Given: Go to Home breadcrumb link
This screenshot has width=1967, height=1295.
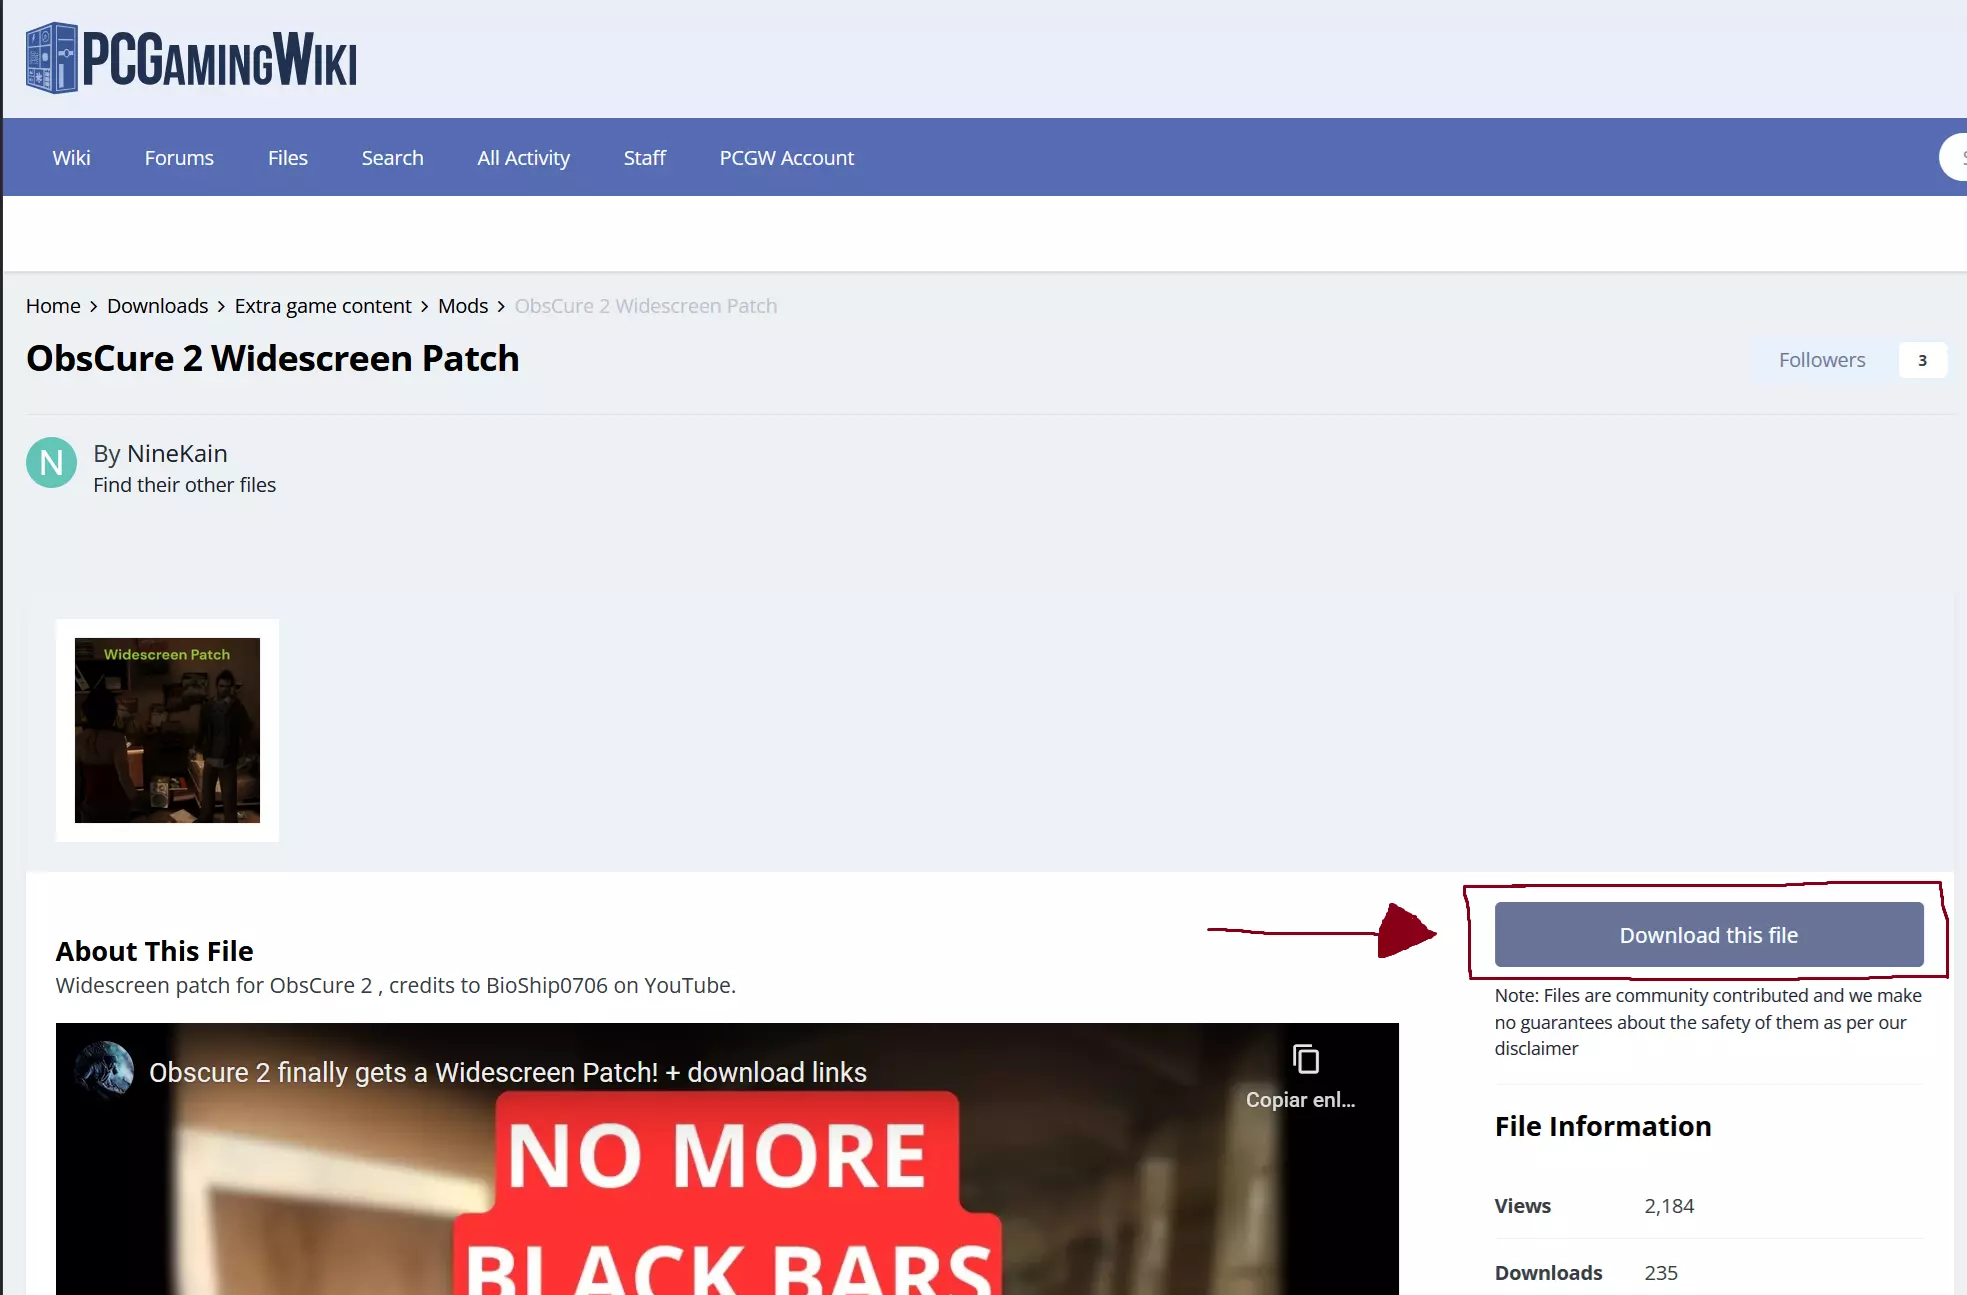Looking at the screenshot, I should [x=53, y=306].
